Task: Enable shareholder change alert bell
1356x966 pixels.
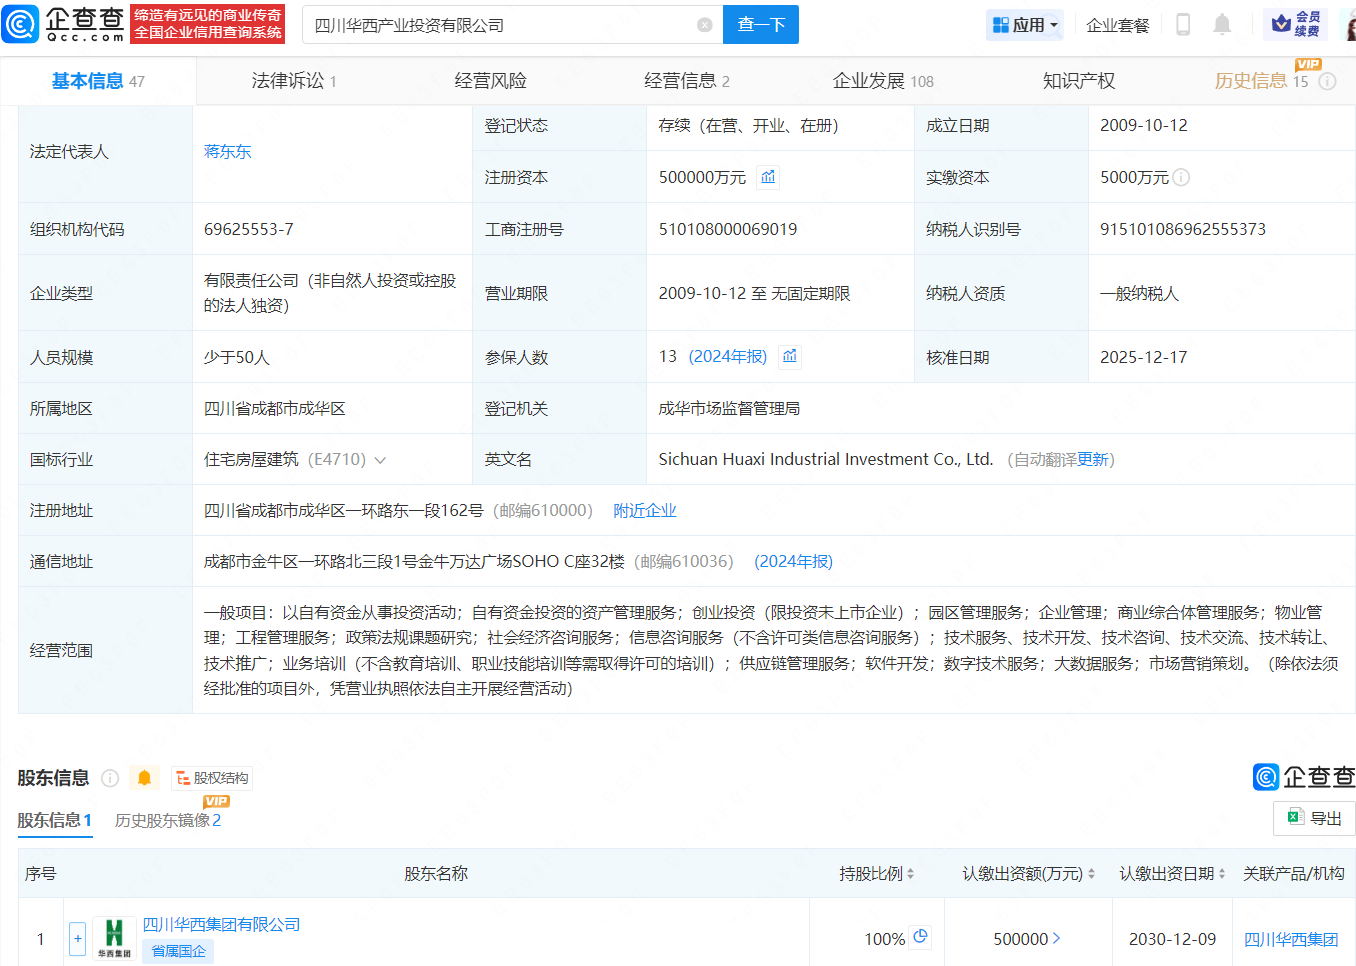Action: pos(145,778)
